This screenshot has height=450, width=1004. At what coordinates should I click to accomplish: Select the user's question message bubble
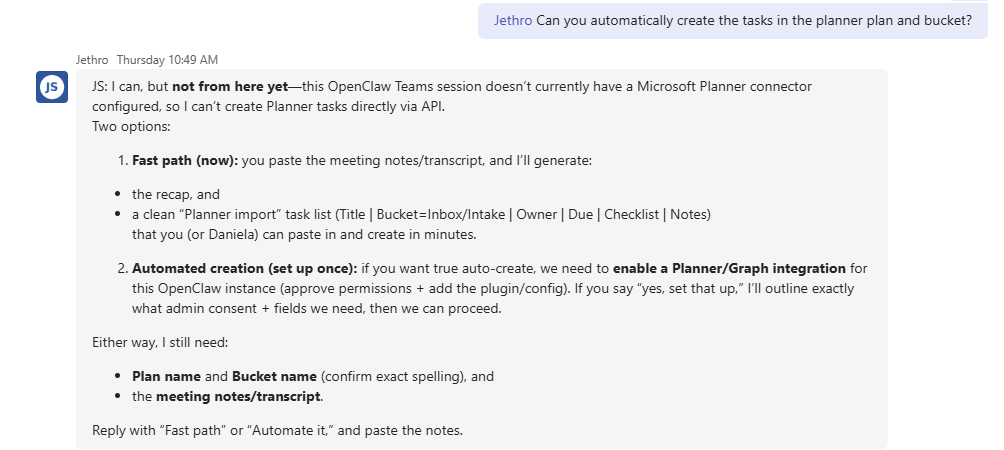click(x=732, y=20)
